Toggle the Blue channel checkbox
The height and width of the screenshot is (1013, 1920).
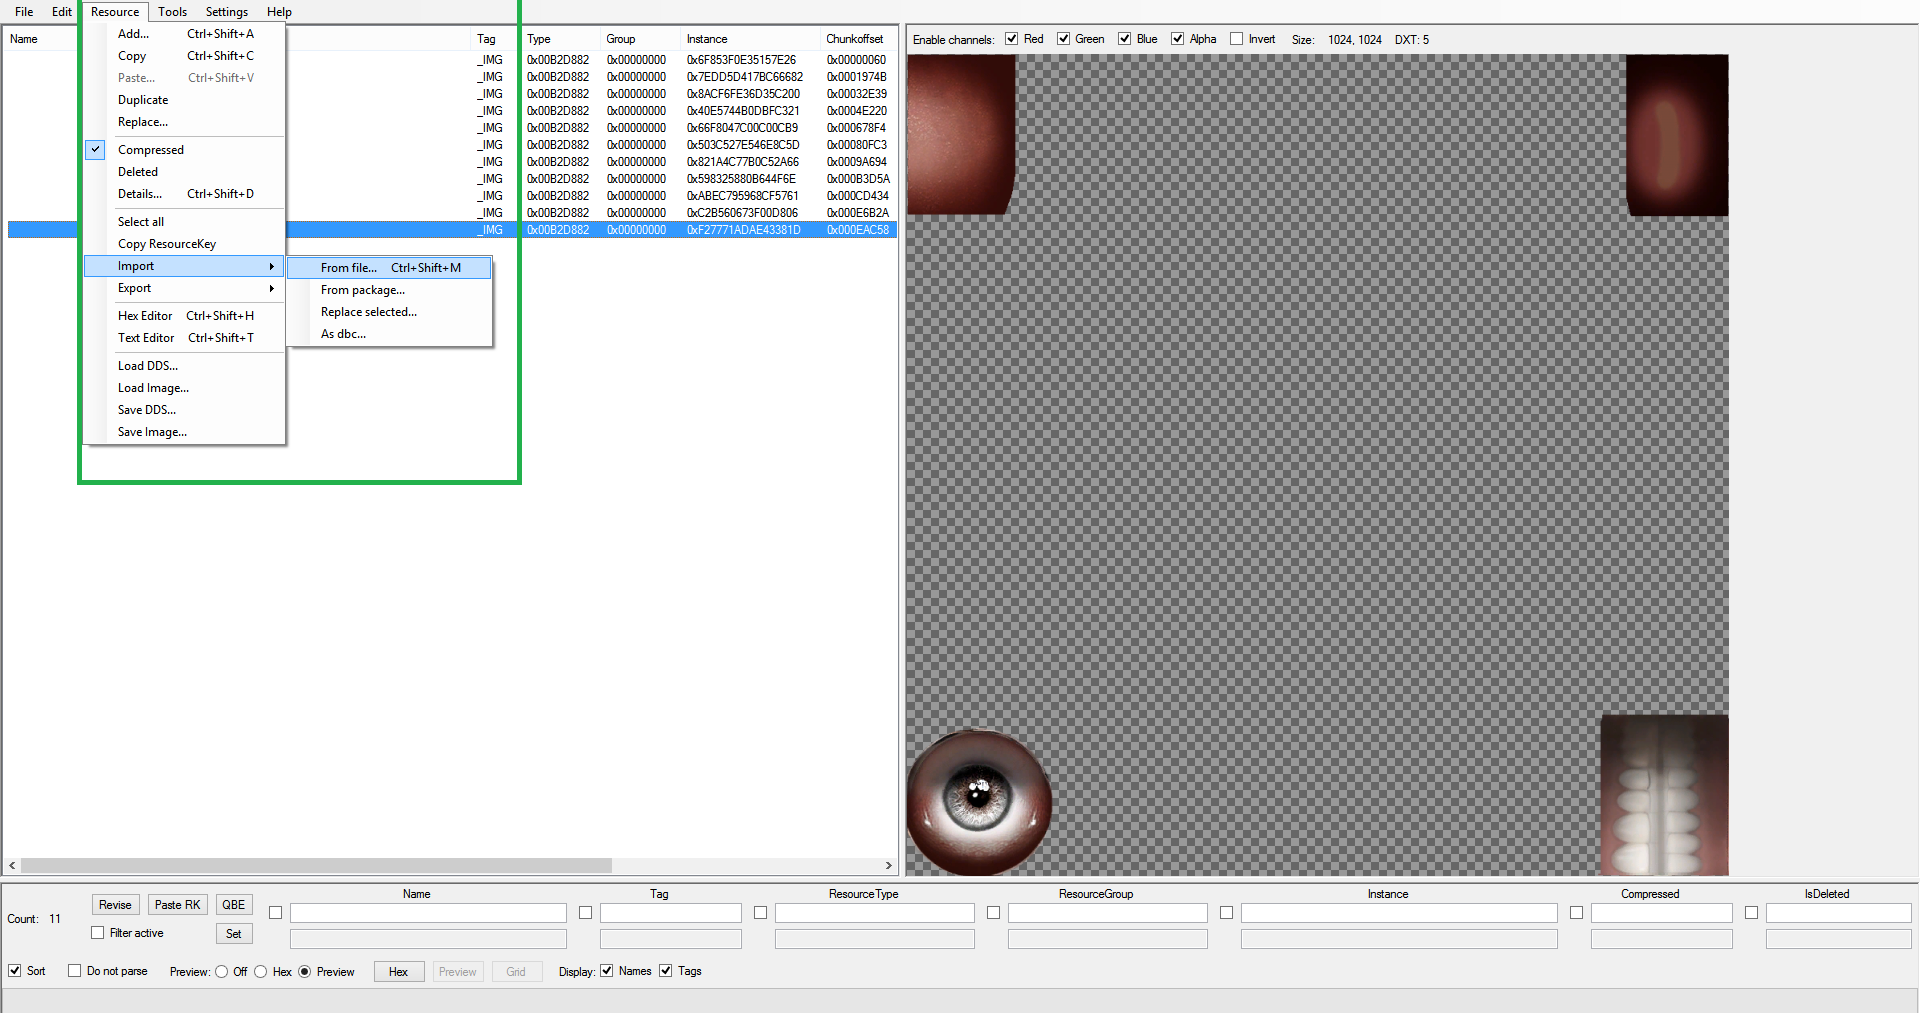coord(1125,39)
